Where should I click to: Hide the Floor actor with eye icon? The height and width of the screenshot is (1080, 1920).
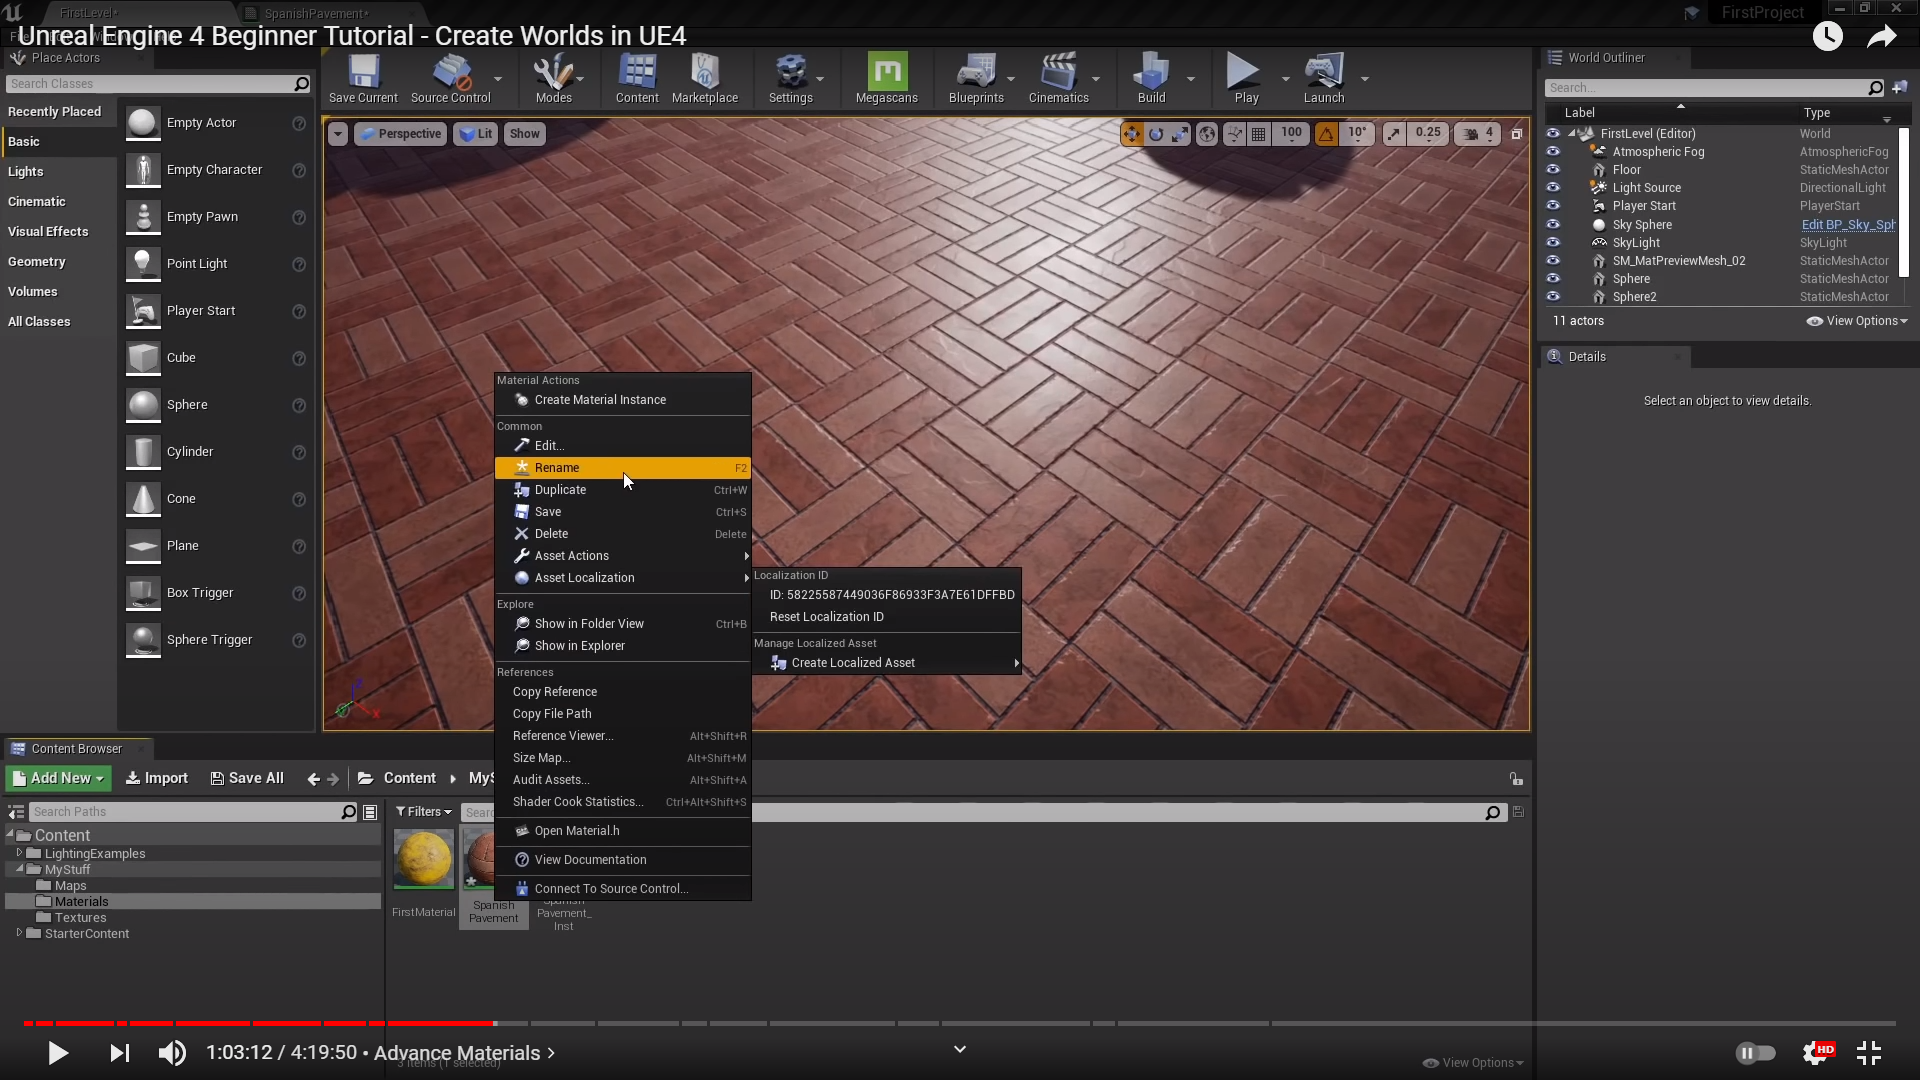pos(1553,170)
